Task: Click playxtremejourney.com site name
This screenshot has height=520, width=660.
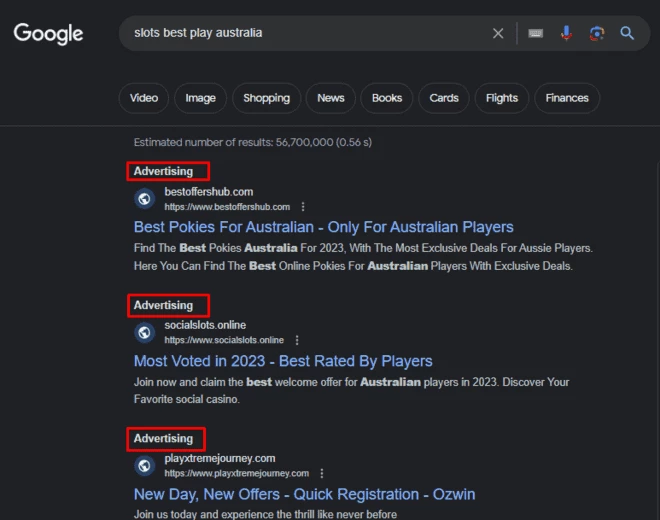Action: tap(220, 458)
